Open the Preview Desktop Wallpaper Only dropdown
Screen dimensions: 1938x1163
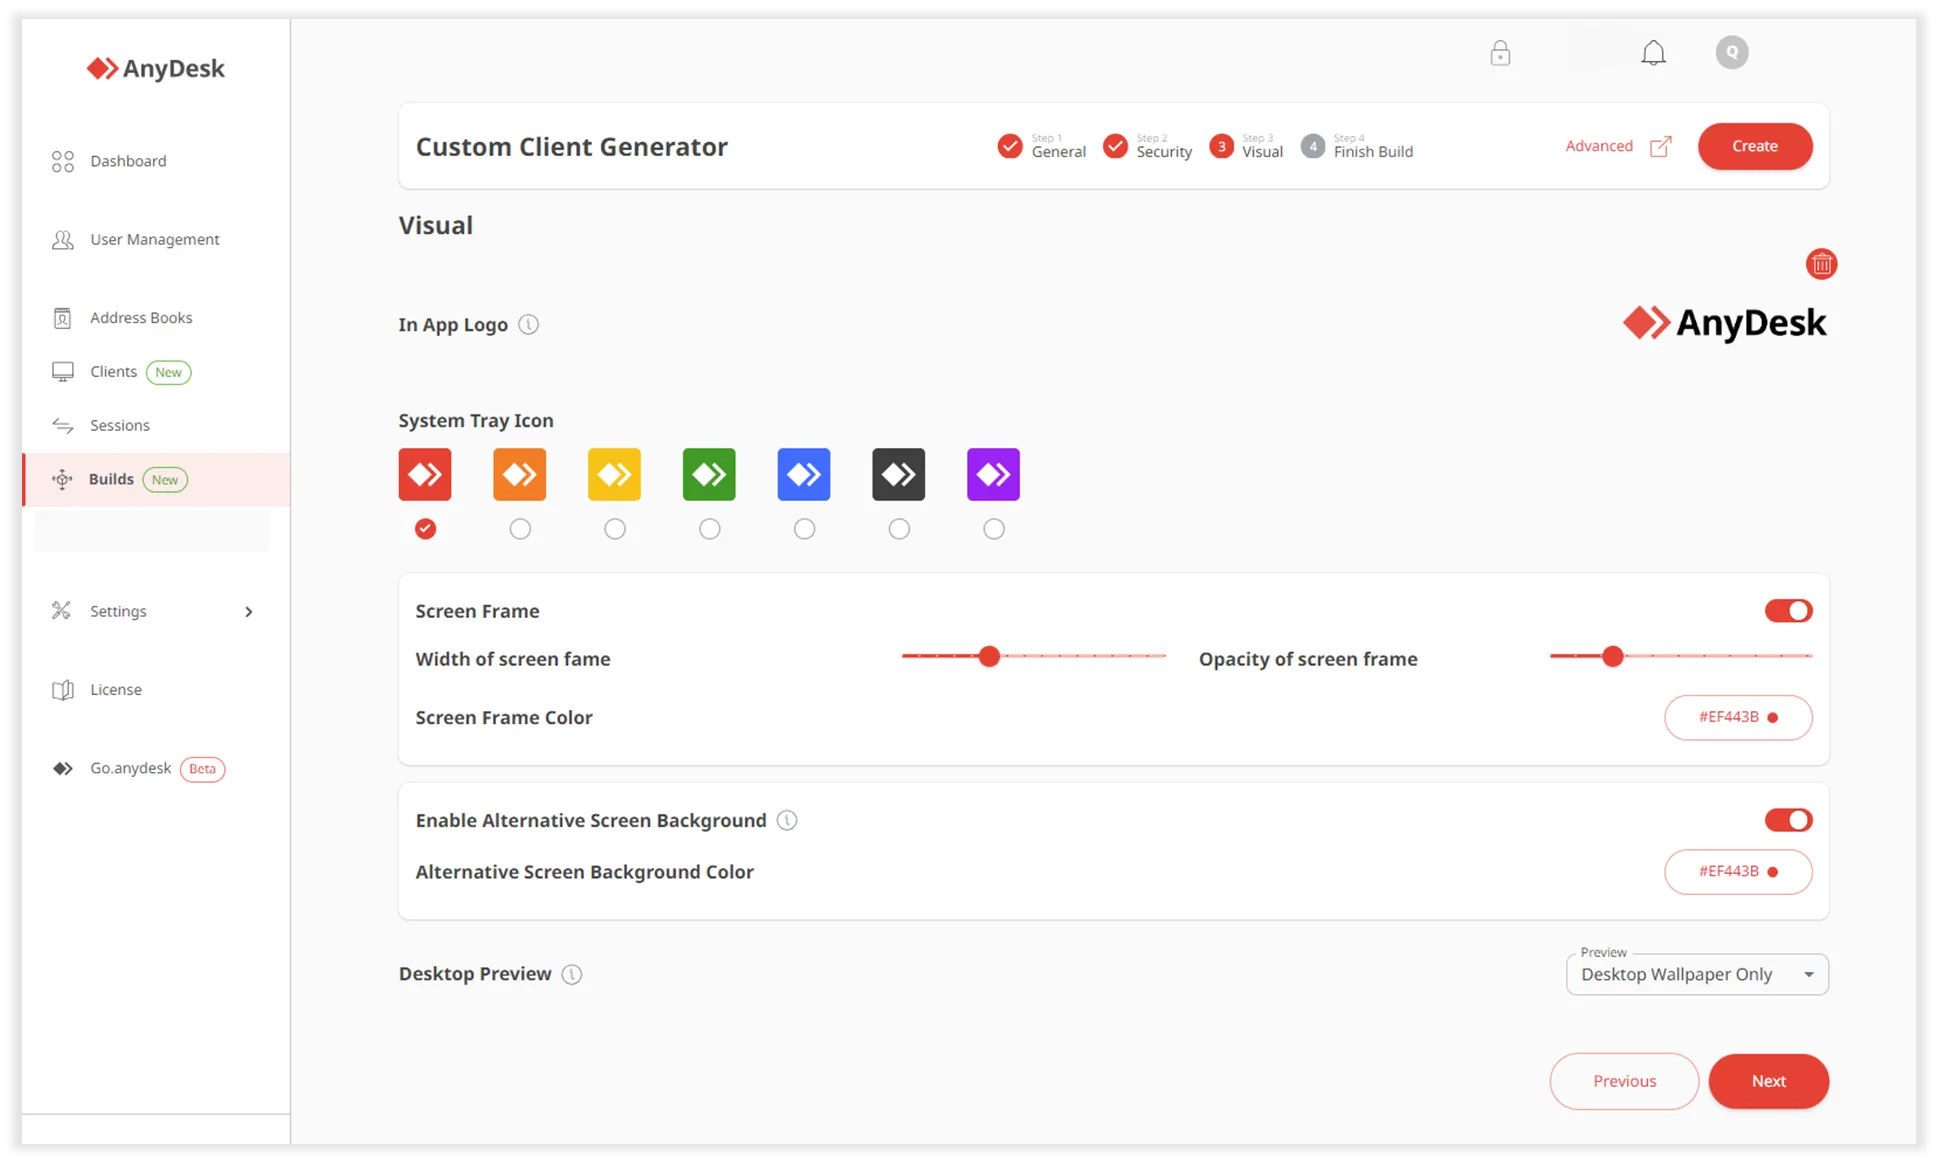1697,975
